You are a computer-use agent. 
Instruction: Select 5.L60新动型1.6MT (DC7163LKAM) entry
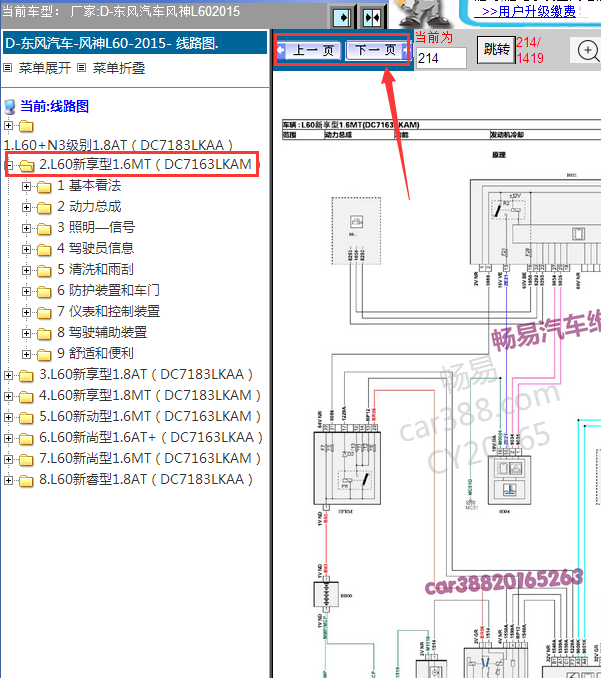[150, 416]
